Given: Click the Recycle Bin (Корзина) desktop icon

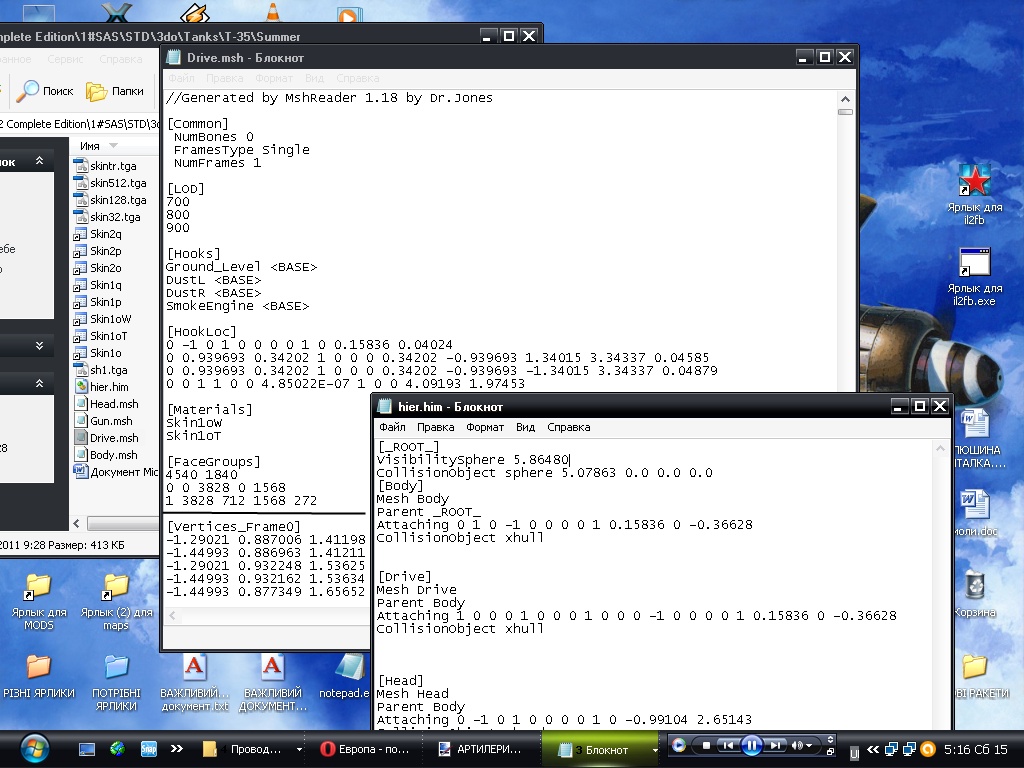Looking at the screenshot, I should tap(975, 585).
